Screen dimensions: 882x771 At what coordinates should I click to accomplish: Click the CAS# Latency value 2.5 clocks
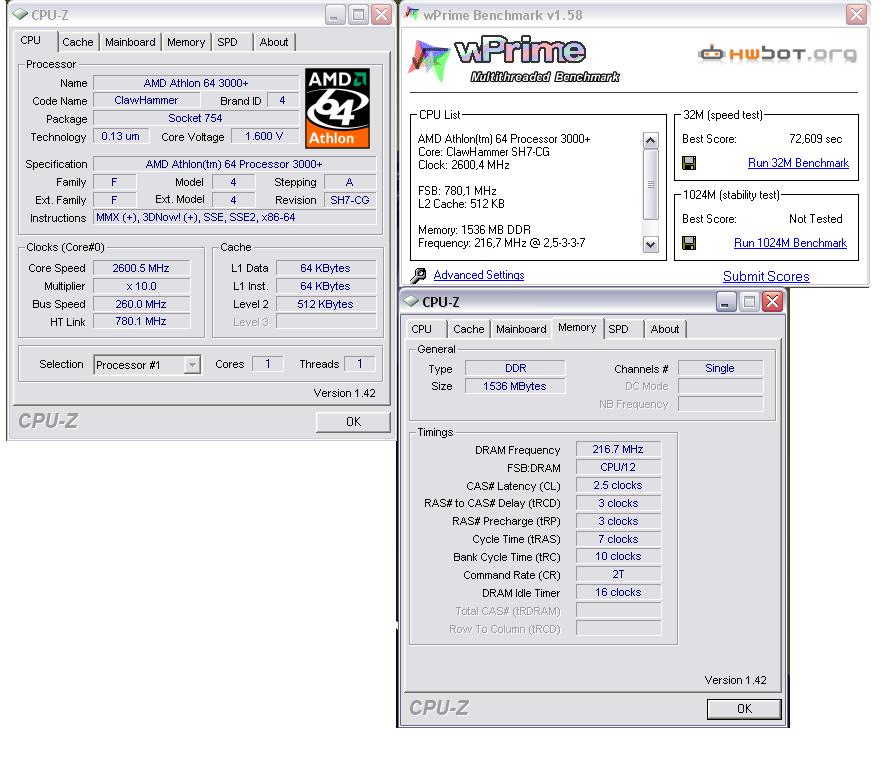[618, 485]
